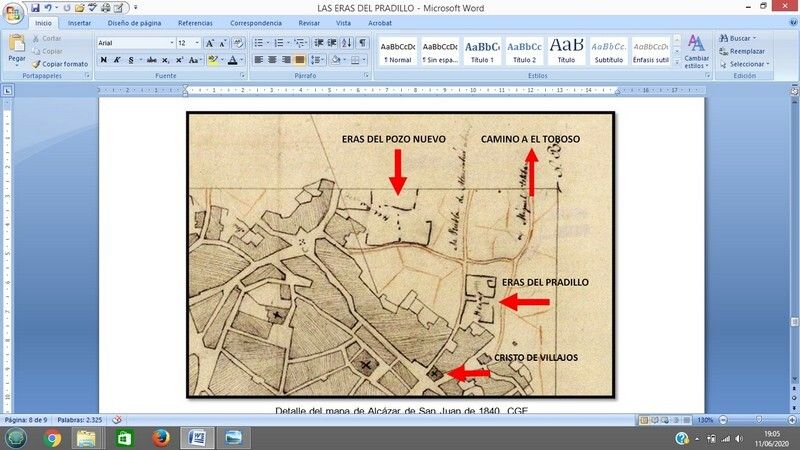Expand the font size dropdown
Image resolution: width=800 pixels, height=450 pixels.
pos(195,43)
